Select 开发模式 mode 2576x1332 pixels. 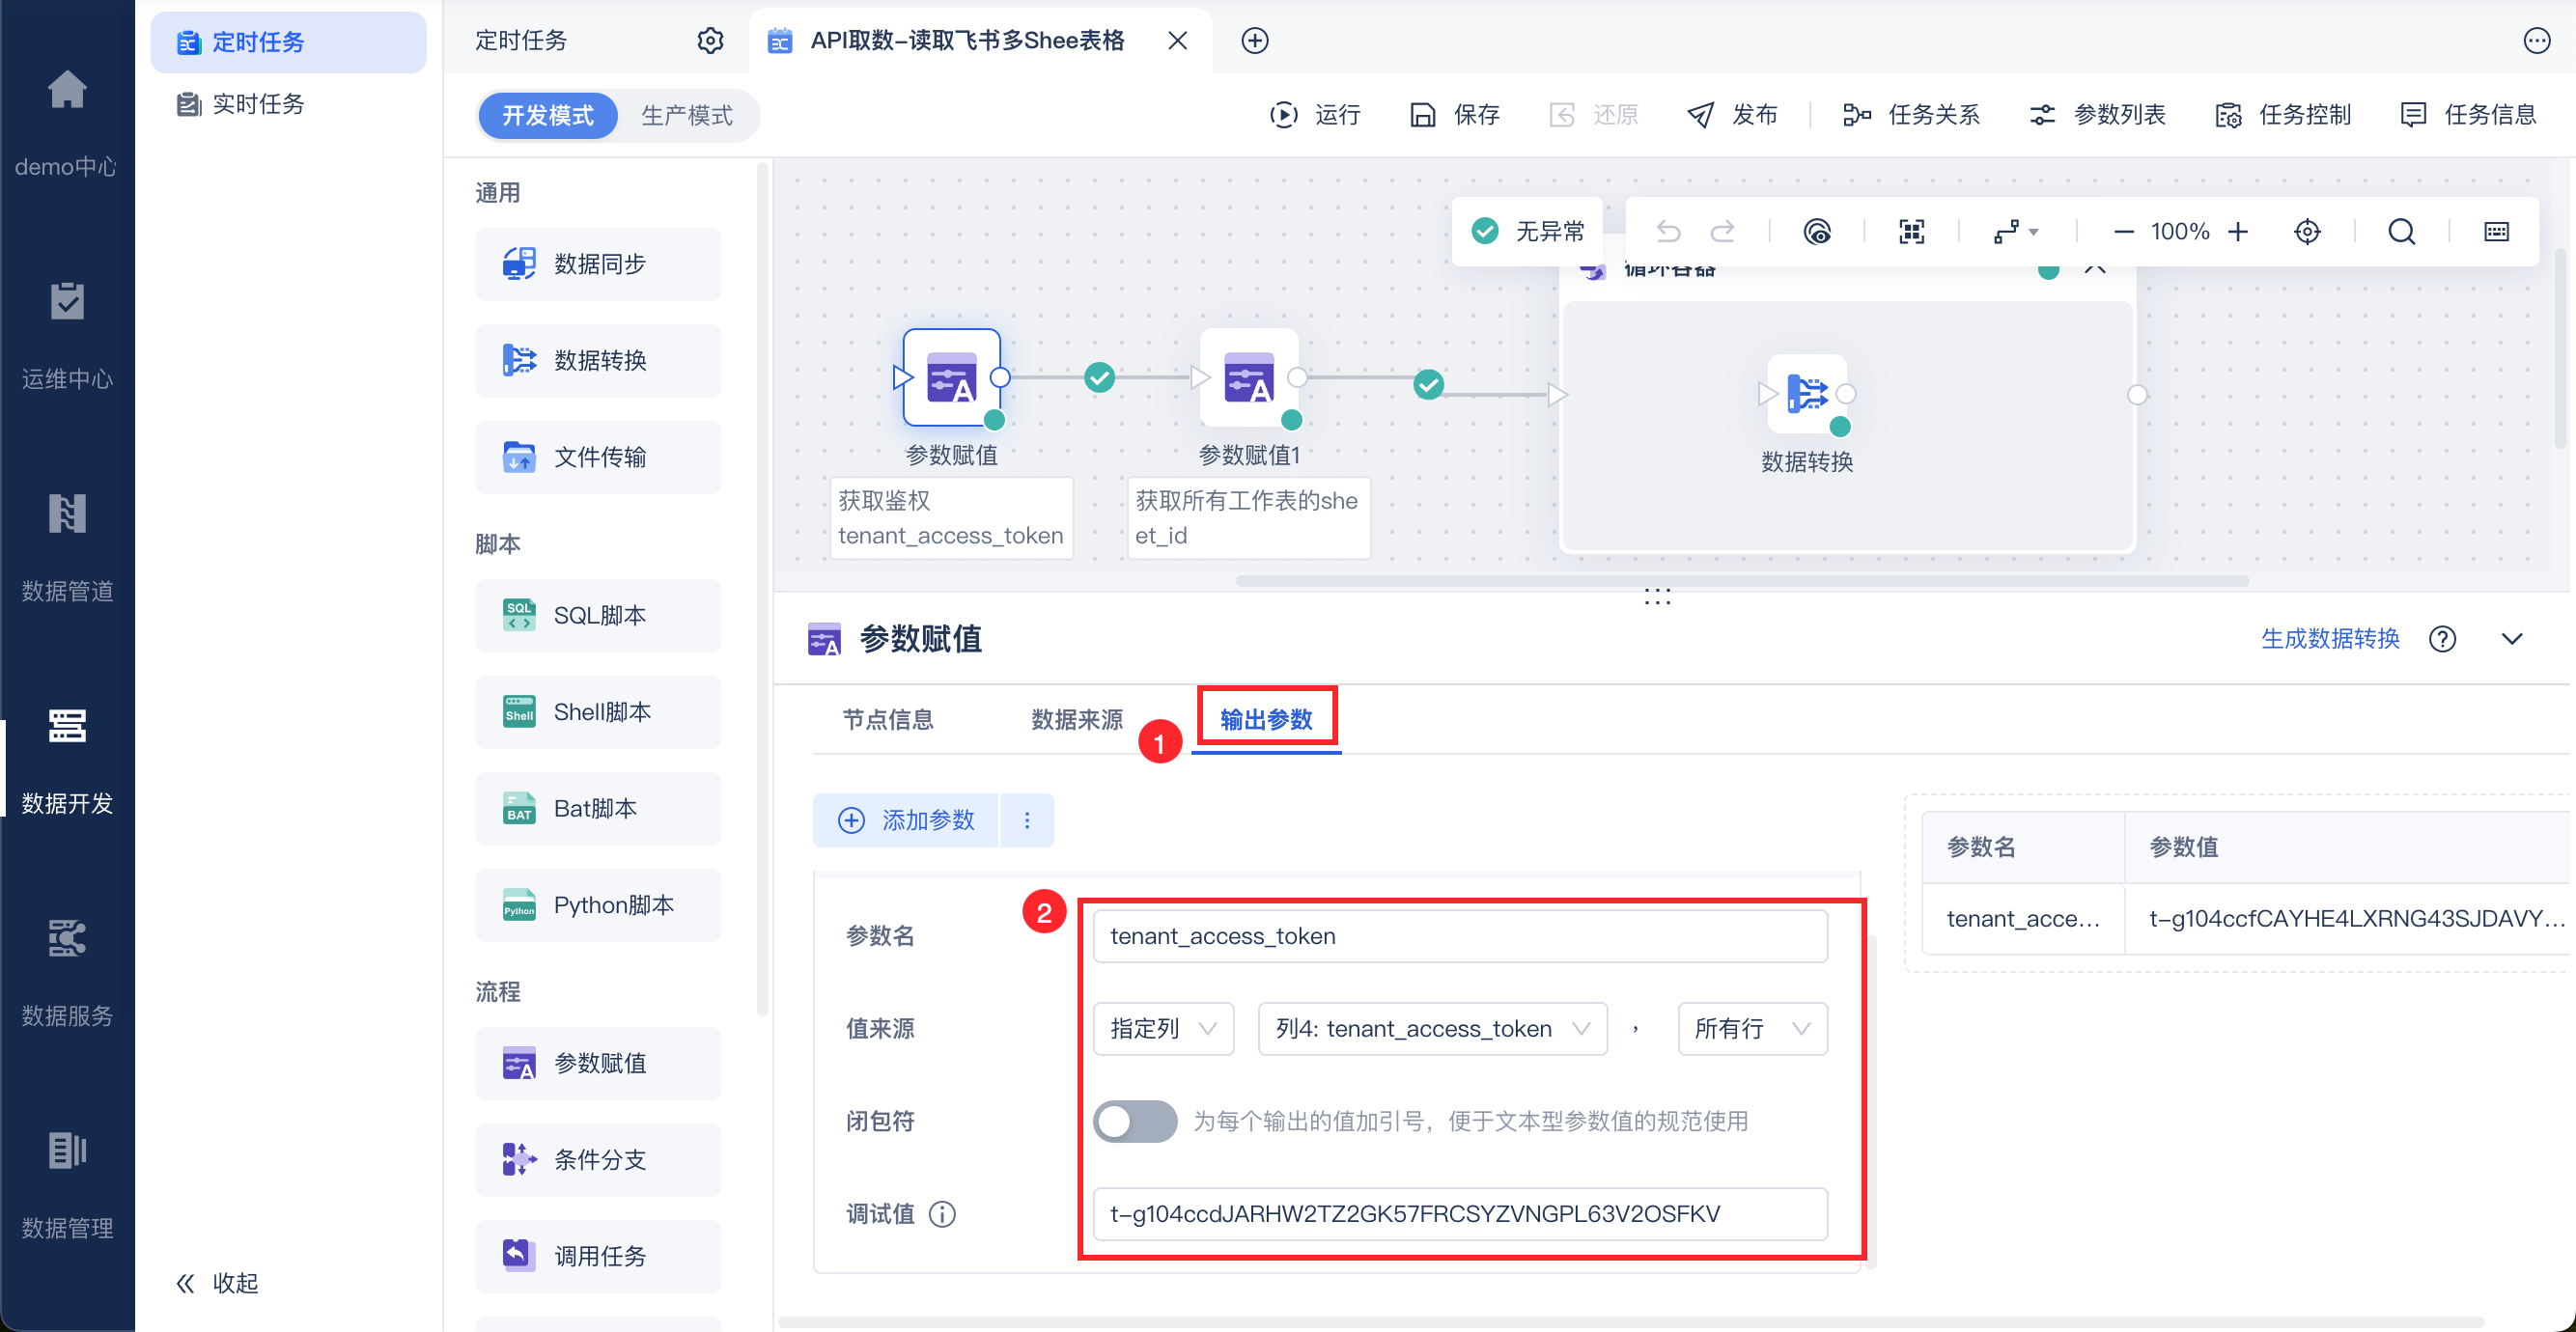[x=547, y=115]
